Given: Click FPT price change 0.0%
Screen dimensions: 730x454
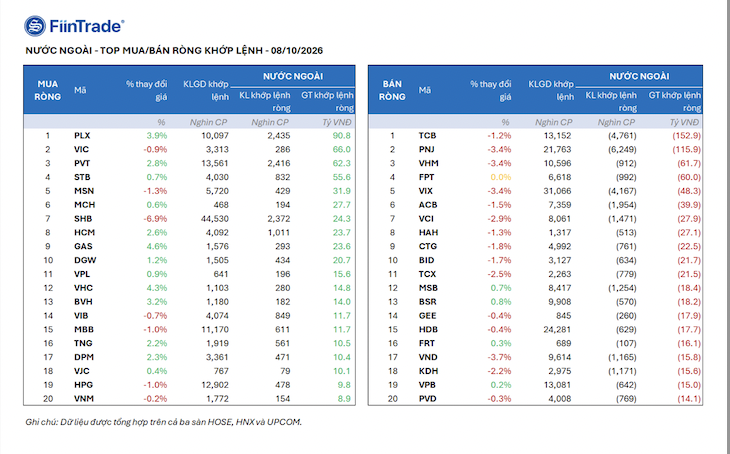Looking at the screenshot, I should click(x=501, y=177).
